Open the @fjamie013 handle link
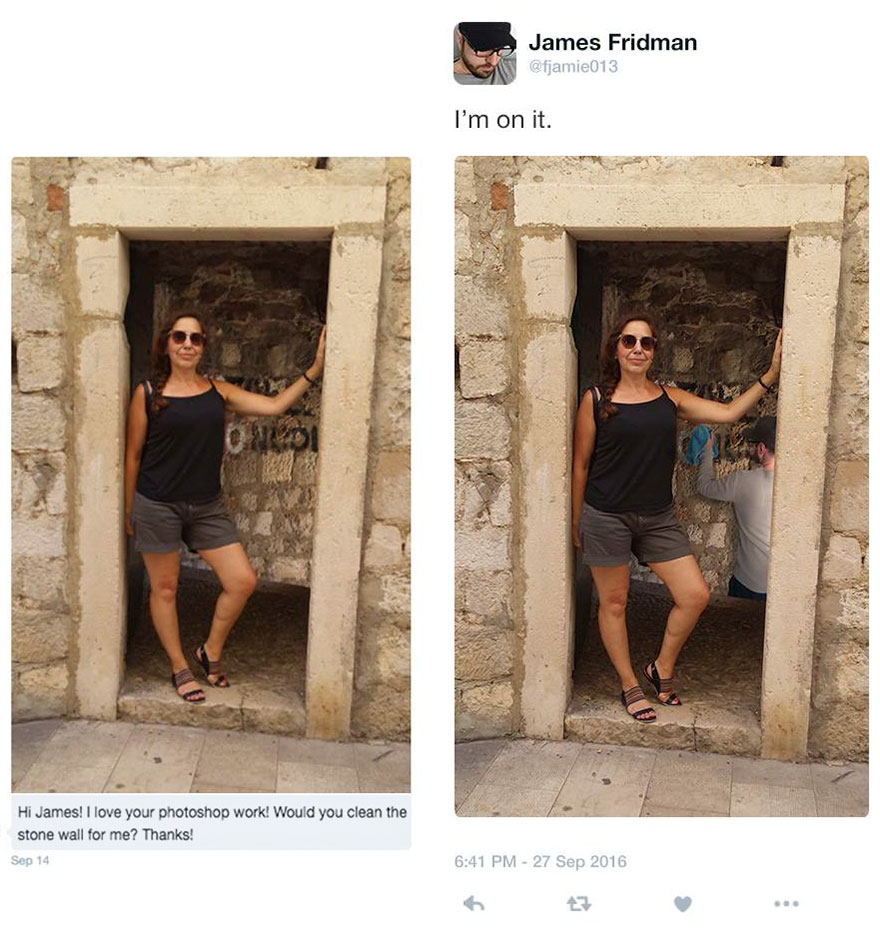Screen dimensions: 880x934 coord(573,66)
